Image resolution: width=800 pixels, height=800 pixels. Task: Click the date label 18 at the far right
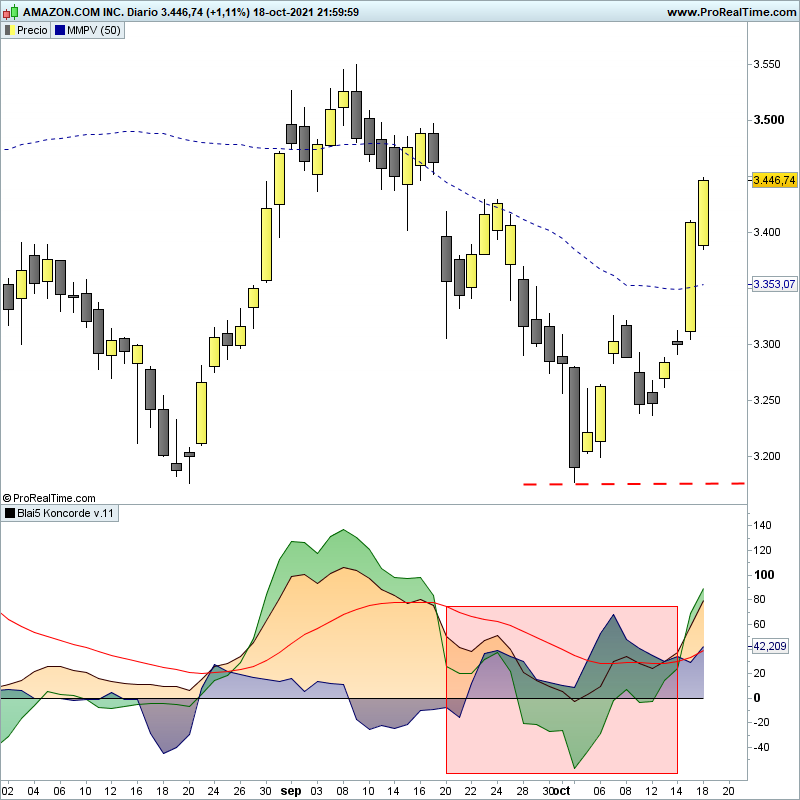703,791
